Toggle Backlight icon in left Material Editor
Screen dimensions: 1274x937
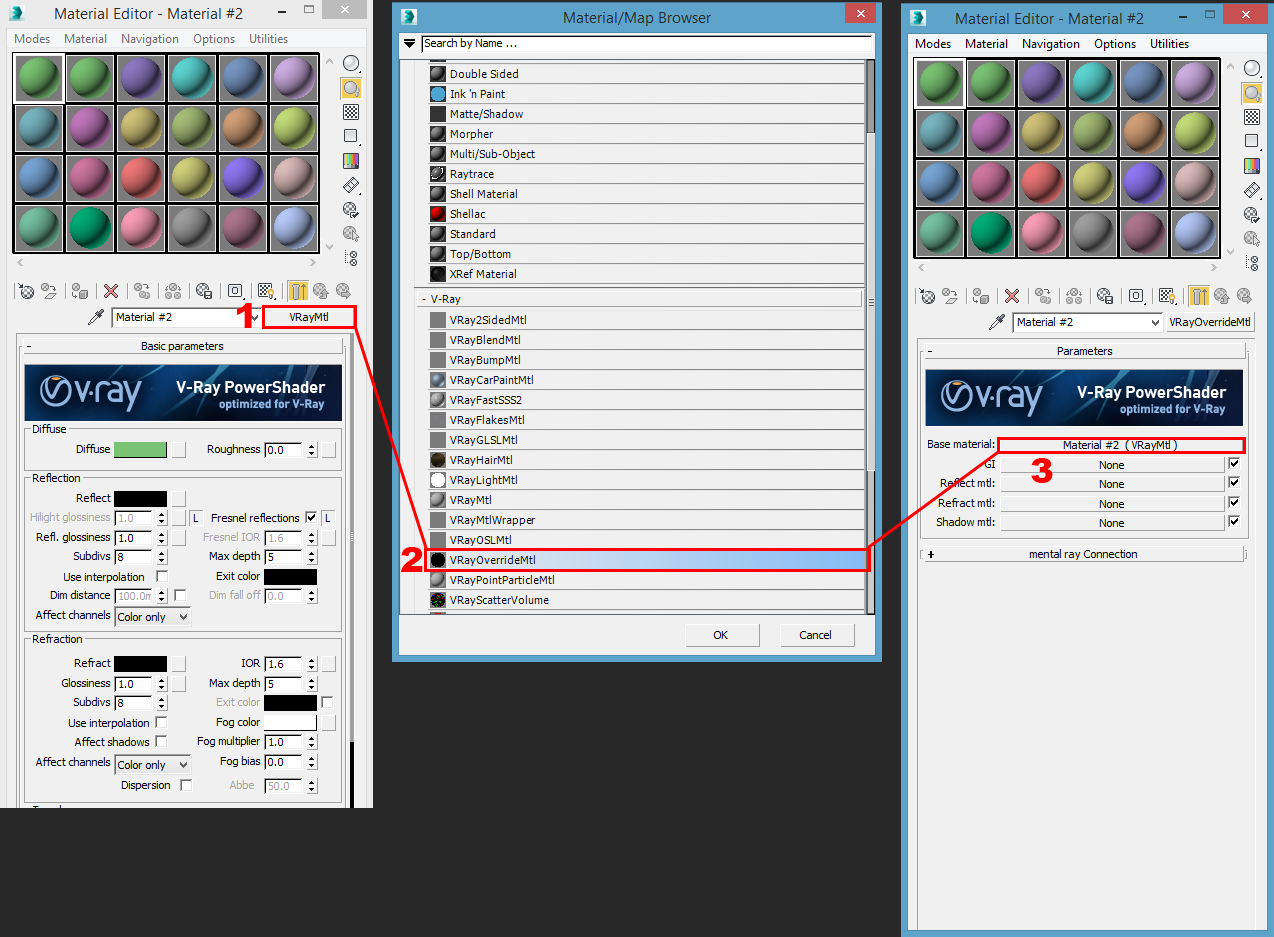pos(351,88)
